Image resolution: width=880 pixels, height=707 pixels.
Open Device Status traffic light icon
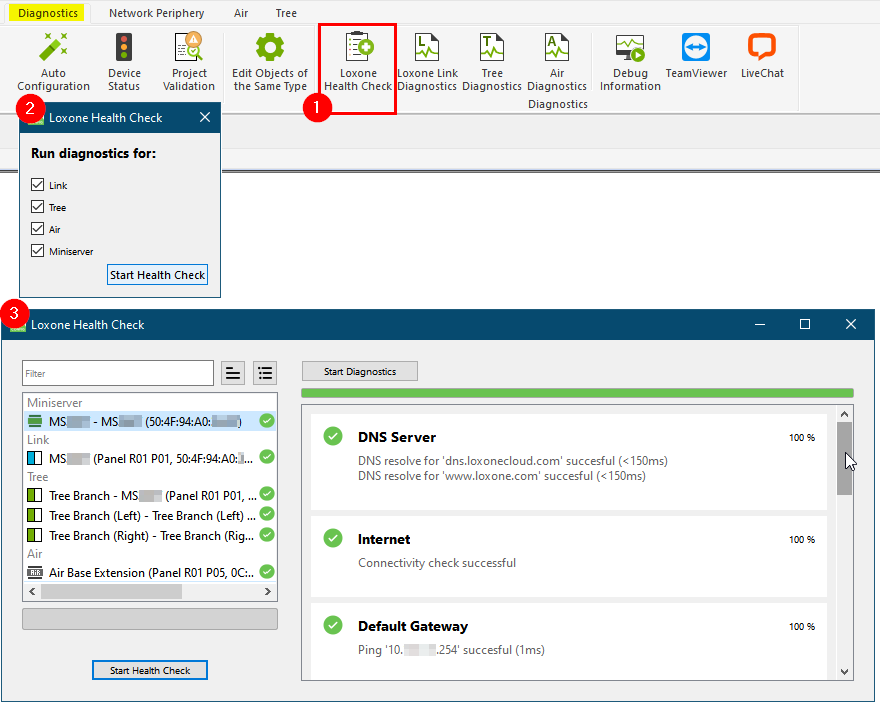point(124,47)
